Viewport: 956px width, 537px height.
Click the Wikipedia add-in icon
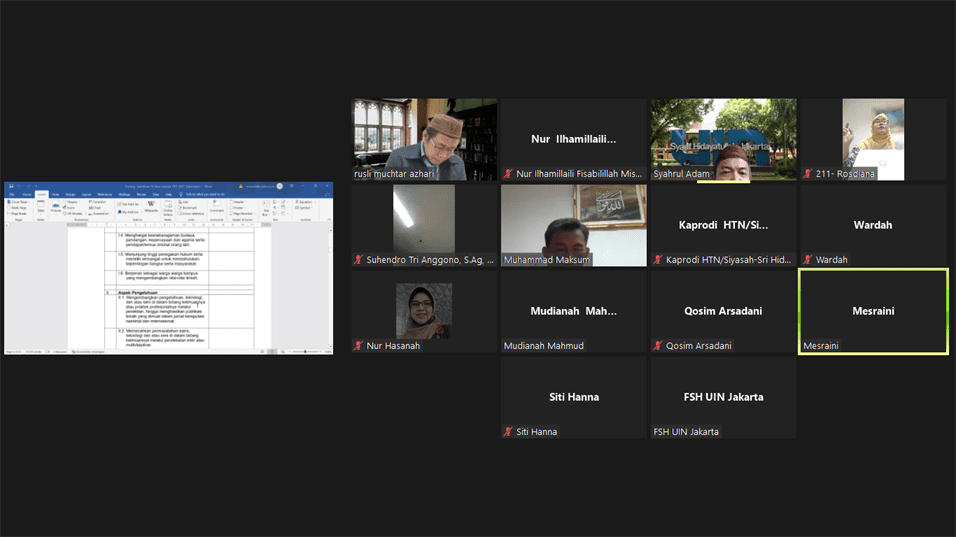point(151,206)
